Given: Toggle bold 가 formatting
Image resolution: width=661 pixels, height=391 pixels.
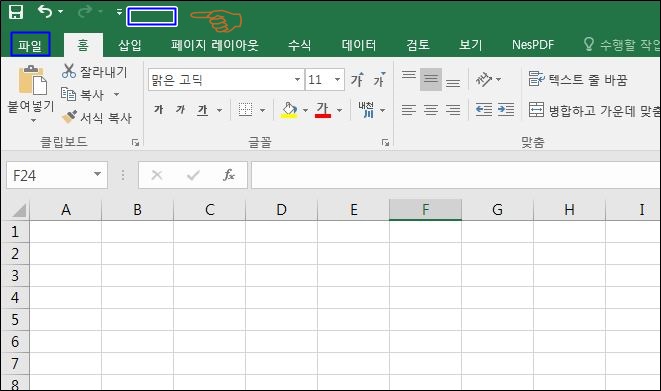Looking at the screenshot, I should tap(159, 110).
